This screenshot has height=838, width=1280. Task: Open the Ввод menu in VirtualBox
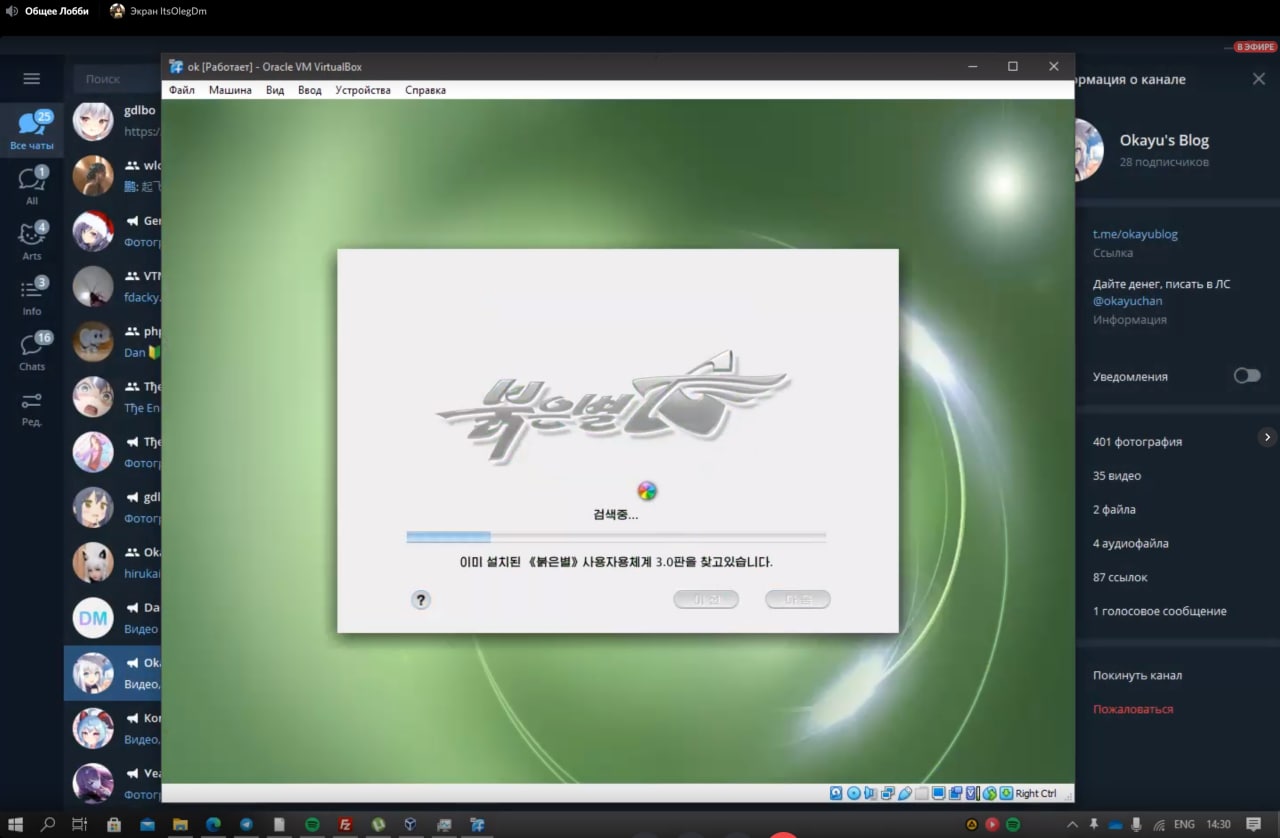tap(310, 90)
